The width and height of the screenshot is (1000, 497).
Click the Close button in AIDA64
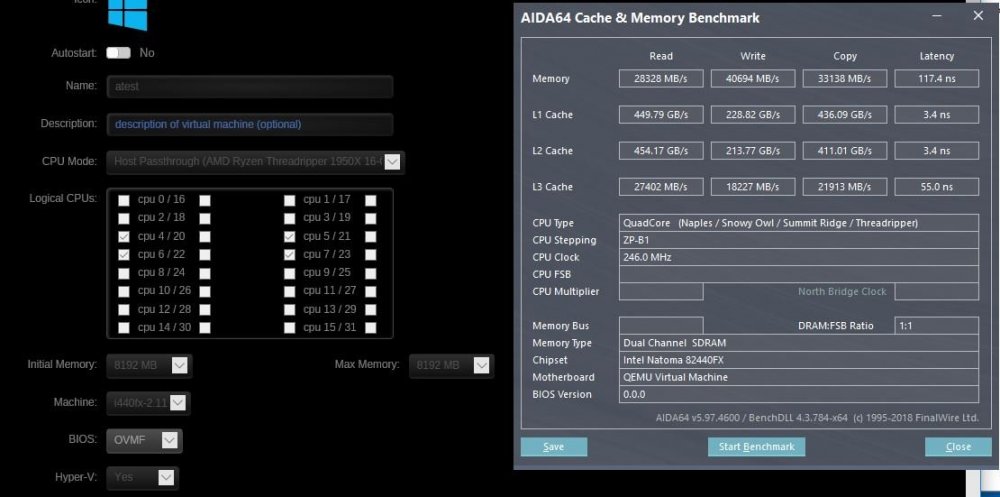[958, 447]
